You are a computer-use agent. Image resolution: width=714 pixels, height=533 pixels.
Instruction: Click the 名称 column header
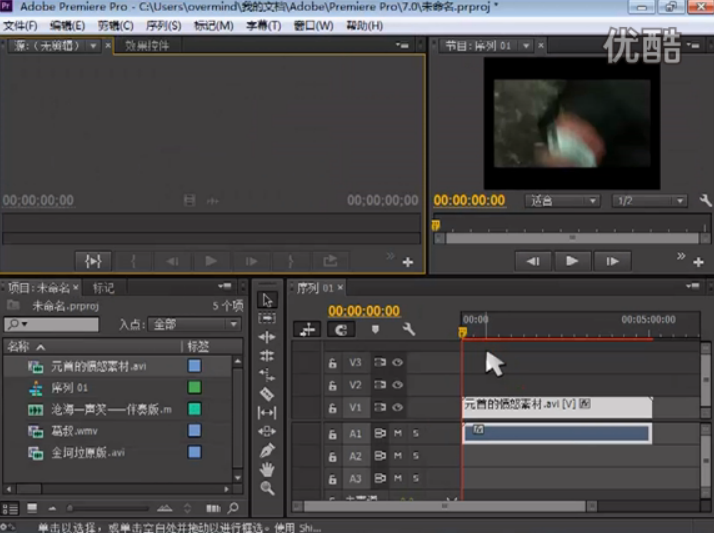(x=18, y=346)
